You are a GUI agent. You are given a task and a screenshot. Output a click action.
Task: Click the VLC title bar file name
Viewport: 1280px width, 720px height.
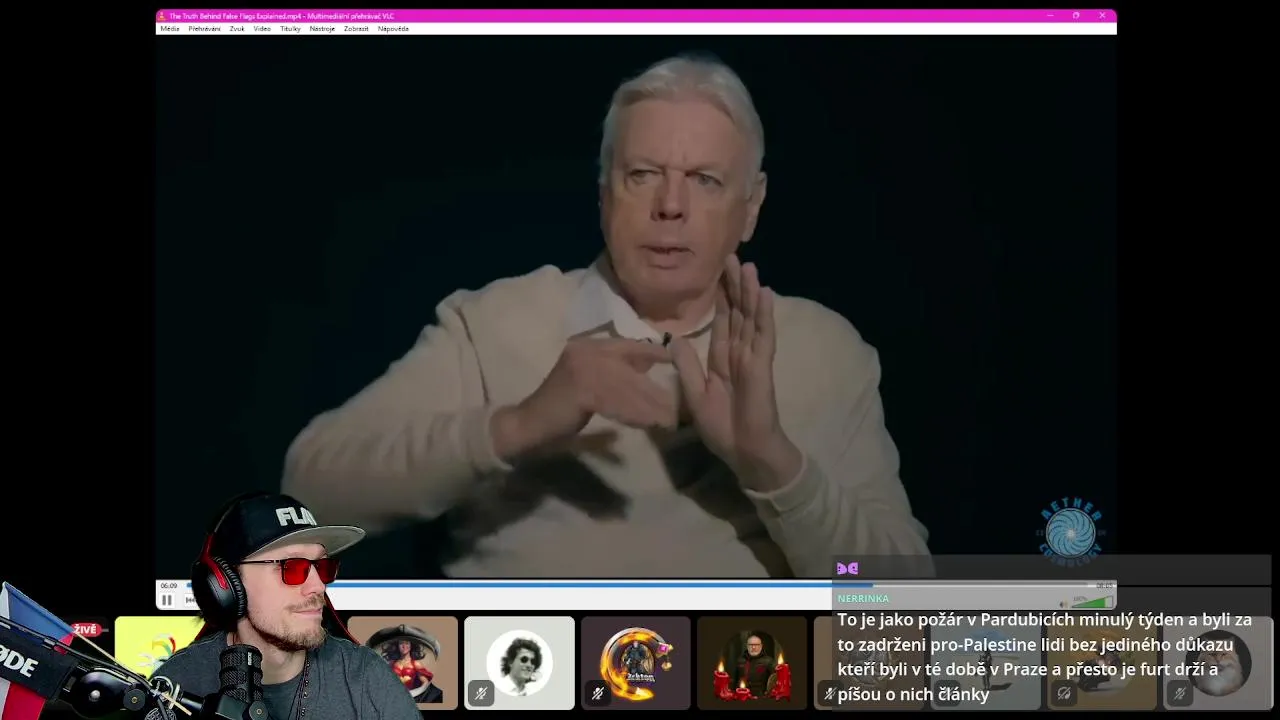pyautogui.click(x=282, y=16)
